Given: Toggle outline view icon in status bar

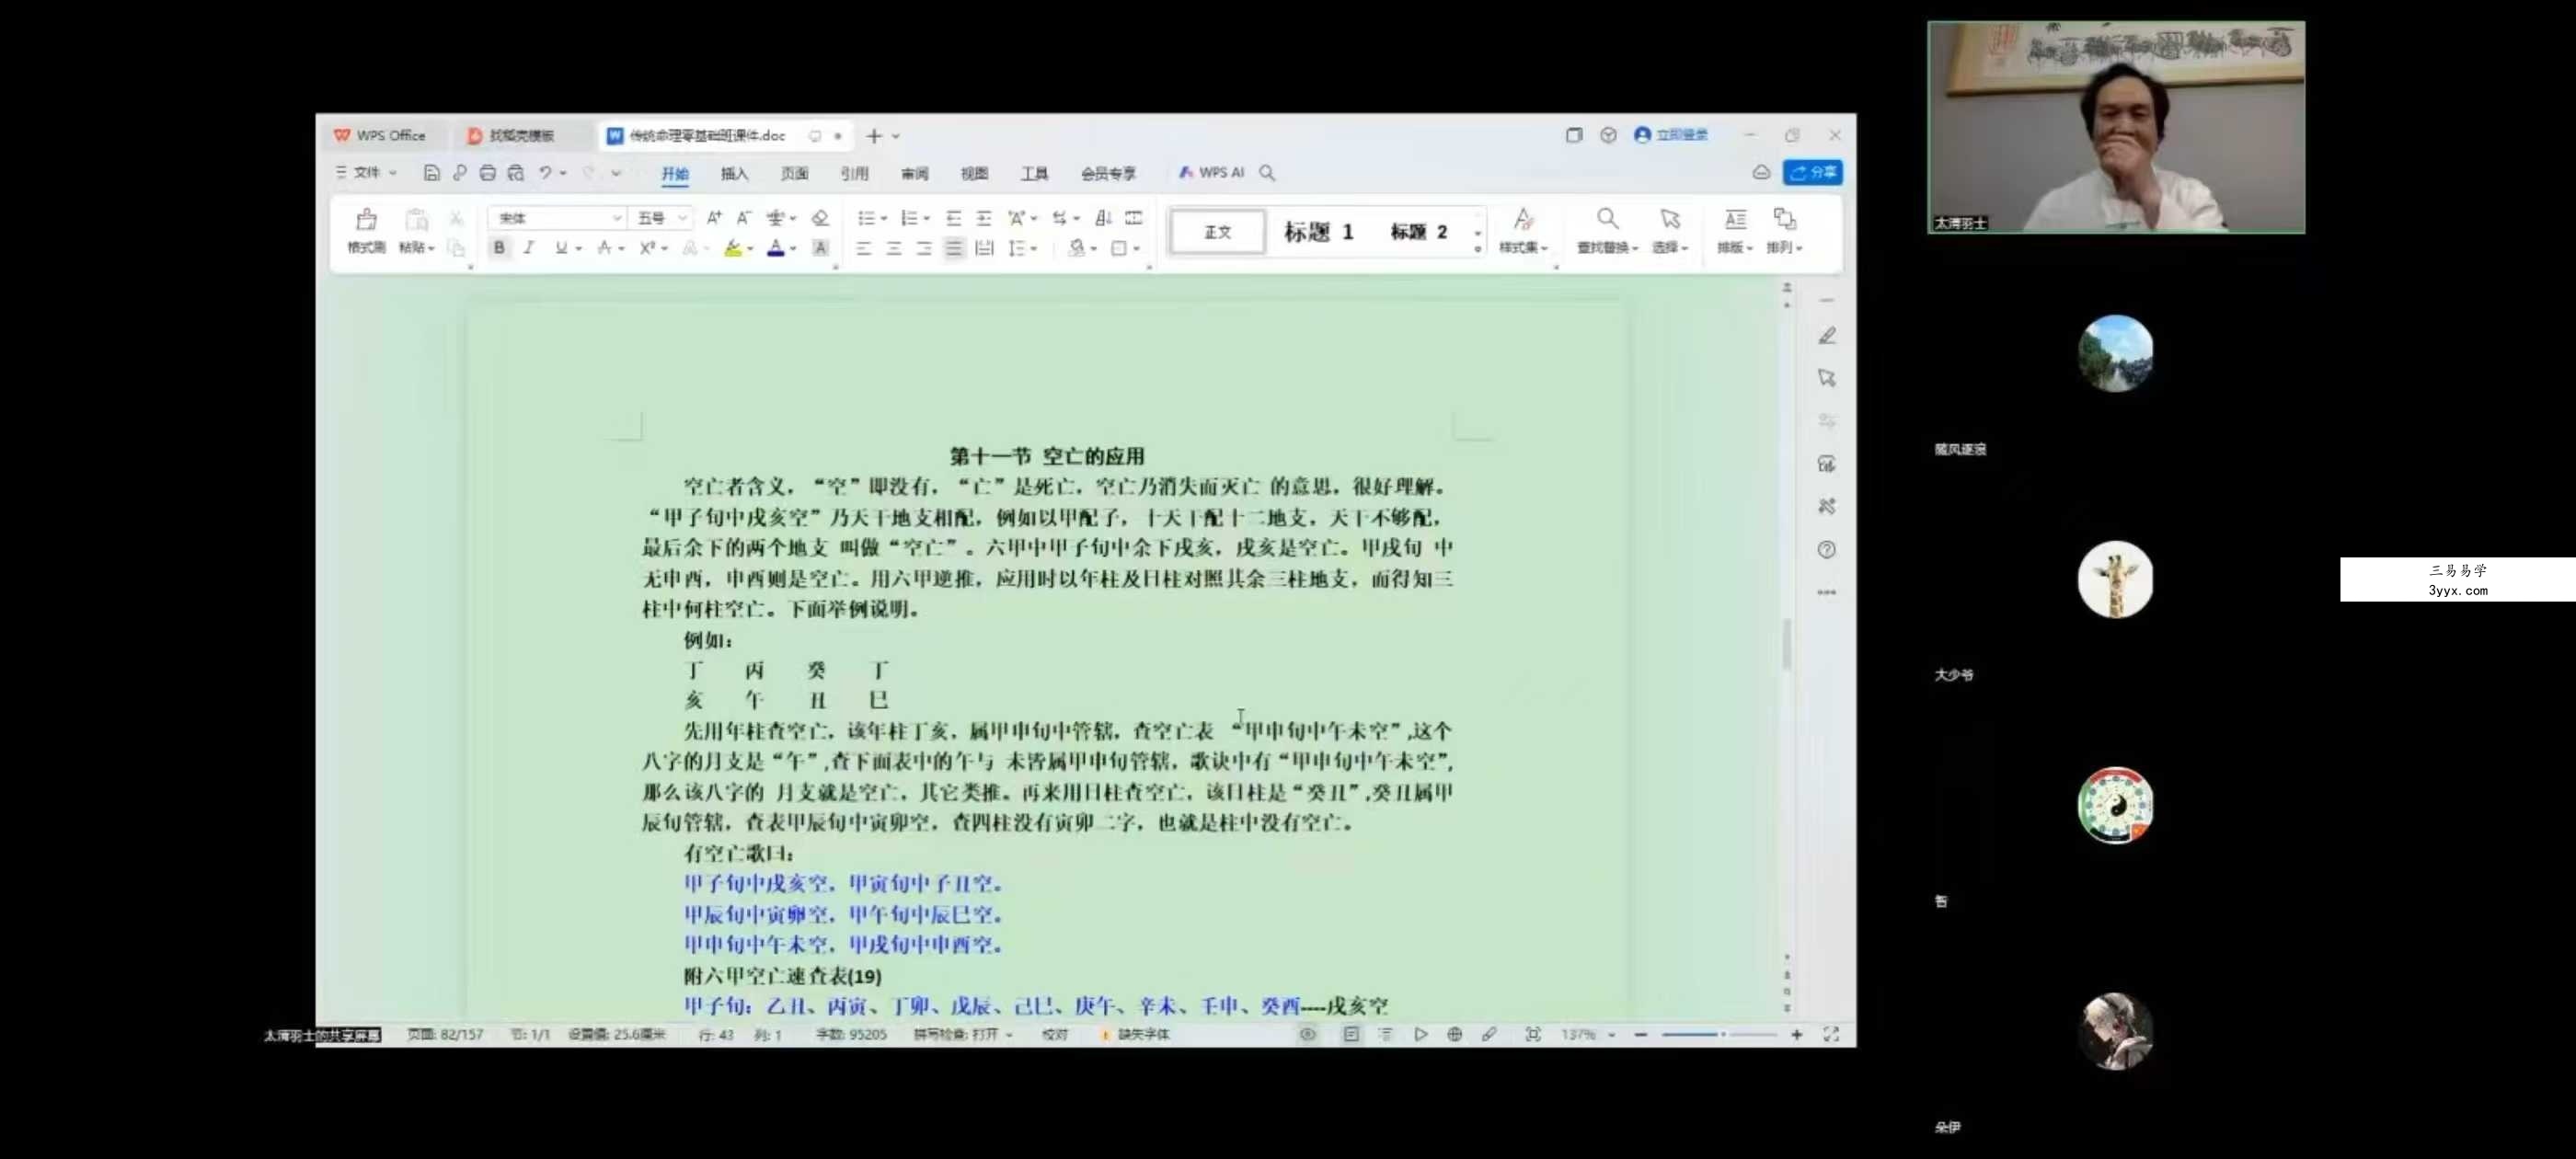Looking at the screenshot, I should 1385,1035.
